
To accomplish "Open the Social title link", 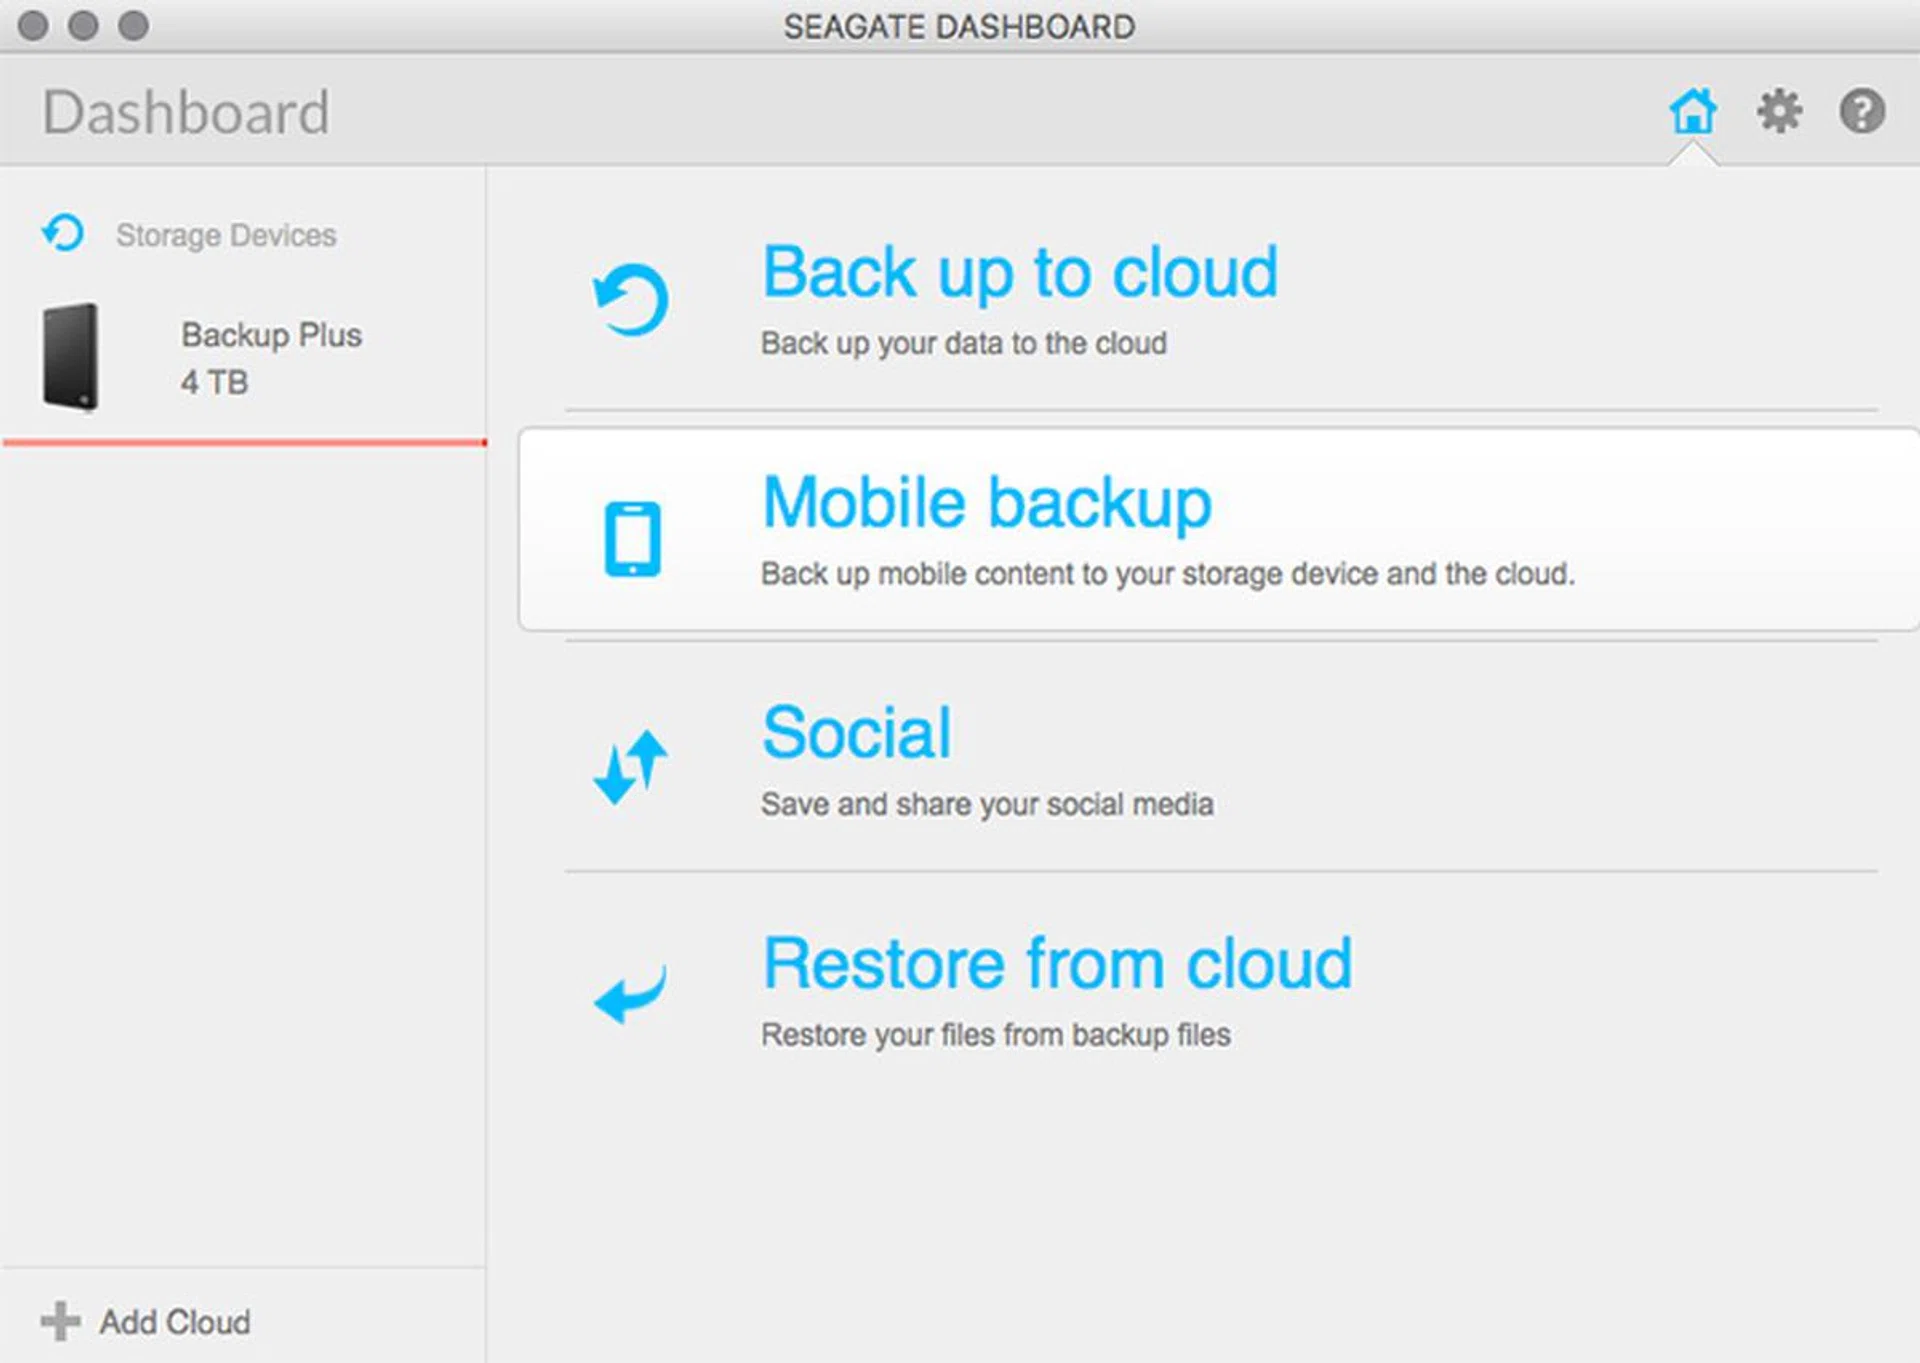I will click(856, 733).
